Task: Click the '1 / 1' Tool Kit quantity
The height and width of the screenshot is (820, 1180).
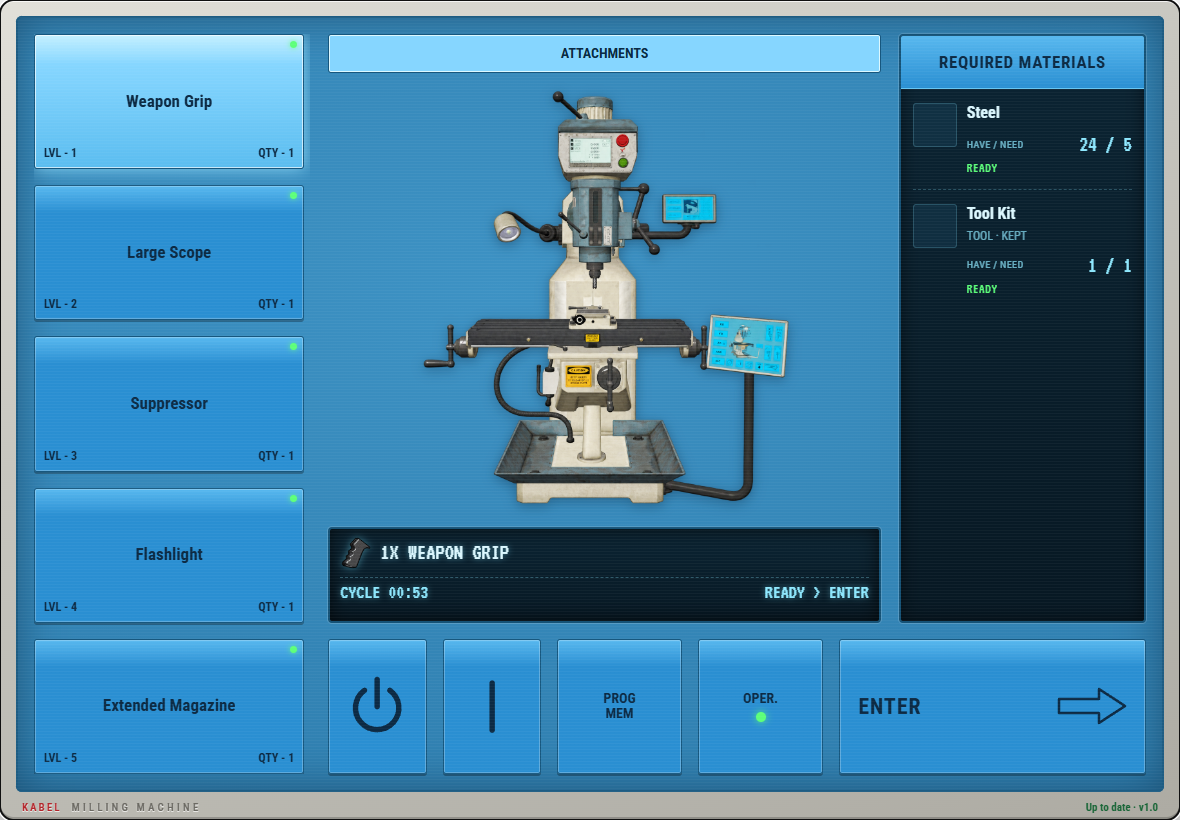Action: [x=1109, y=266]
